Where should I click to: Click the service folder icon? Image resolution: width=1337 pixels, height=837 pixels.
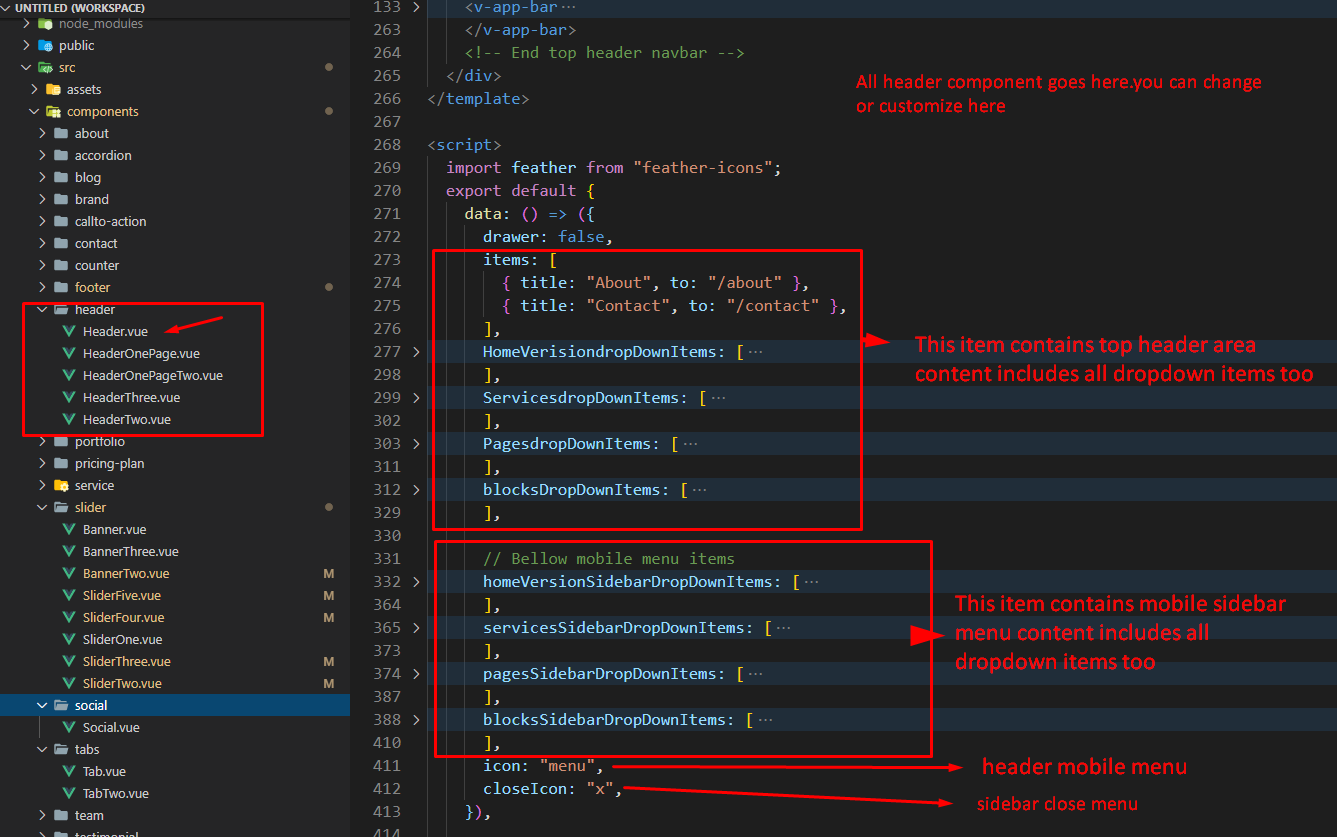point(61,485)
